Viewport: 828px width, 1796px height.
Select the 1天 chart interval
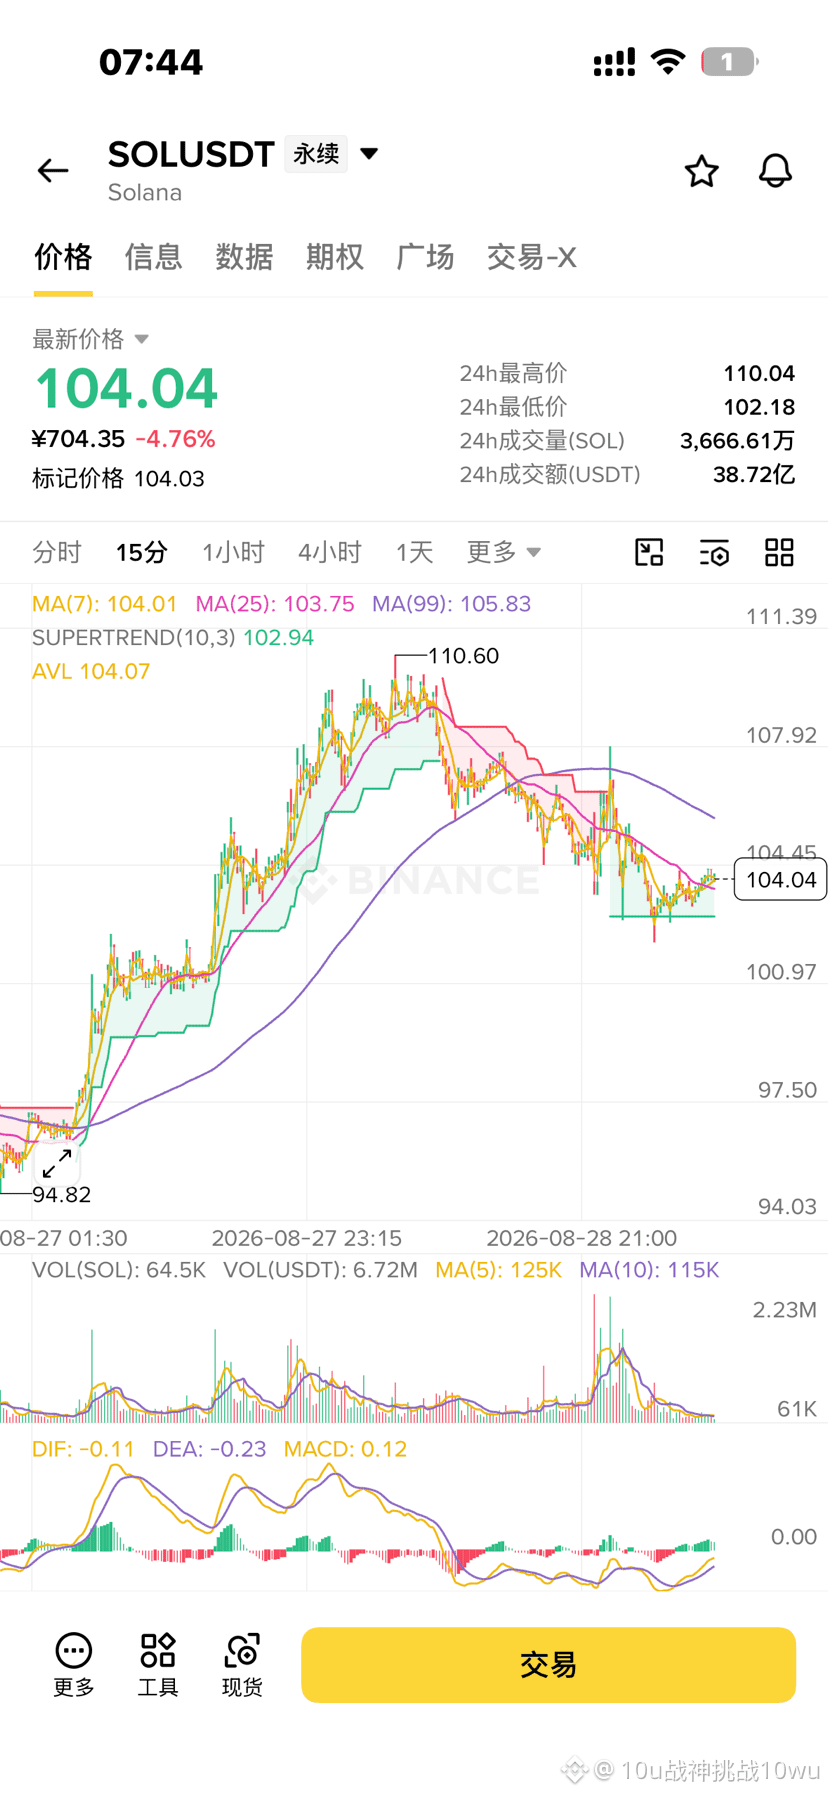click(x=414, y=552)
